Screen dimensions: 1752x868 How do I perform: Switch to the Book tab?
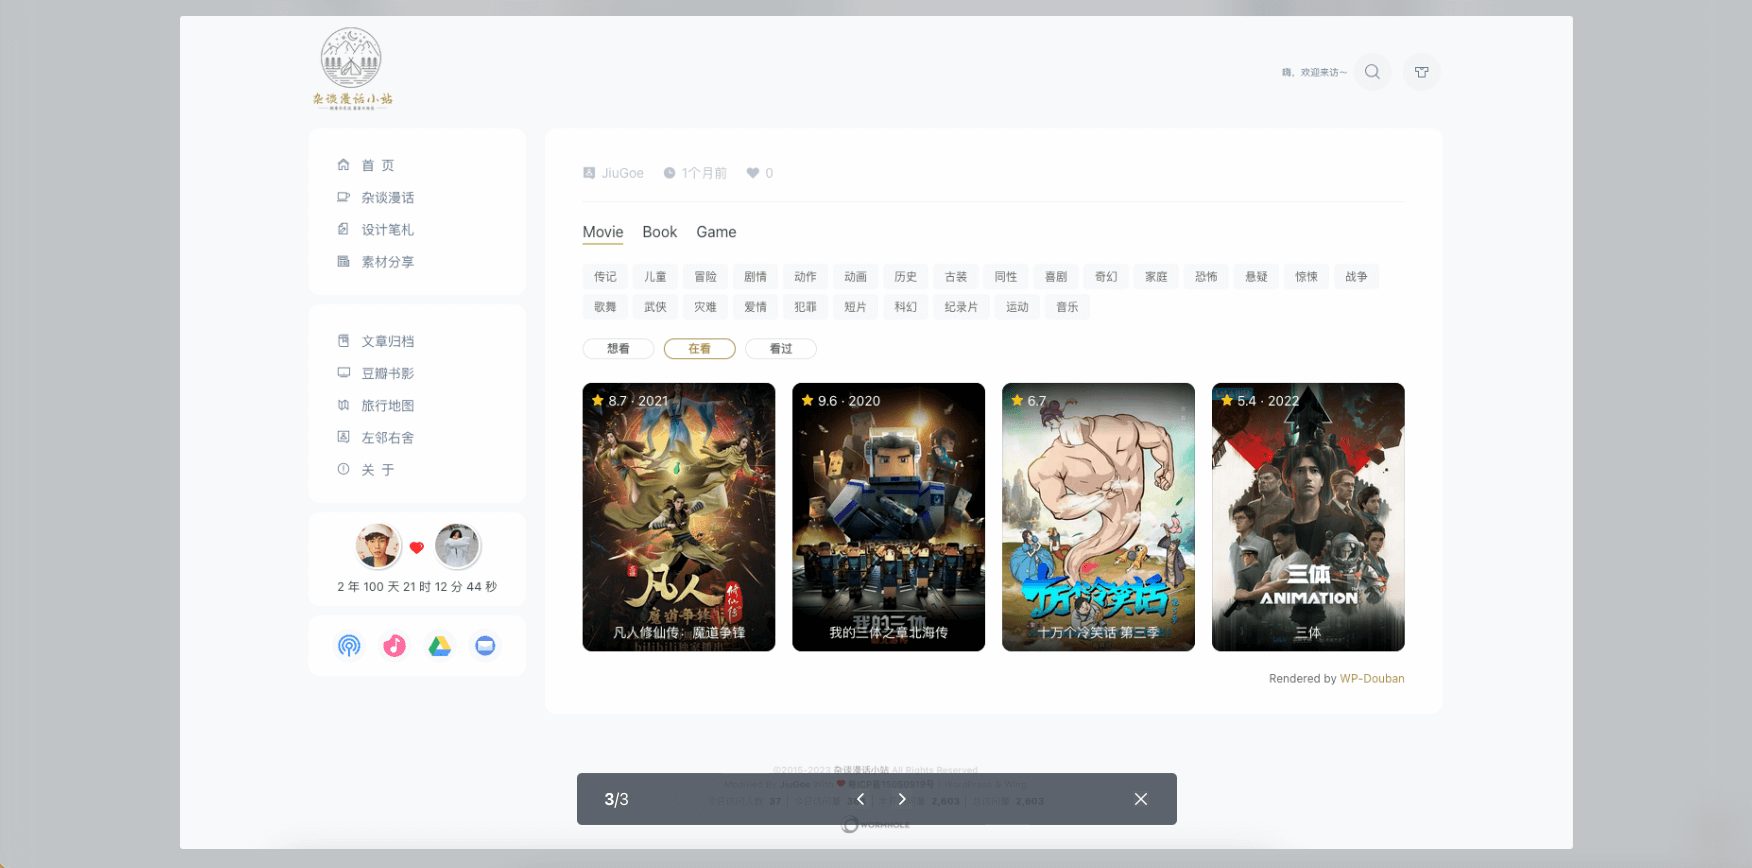[x=659, y=232]
